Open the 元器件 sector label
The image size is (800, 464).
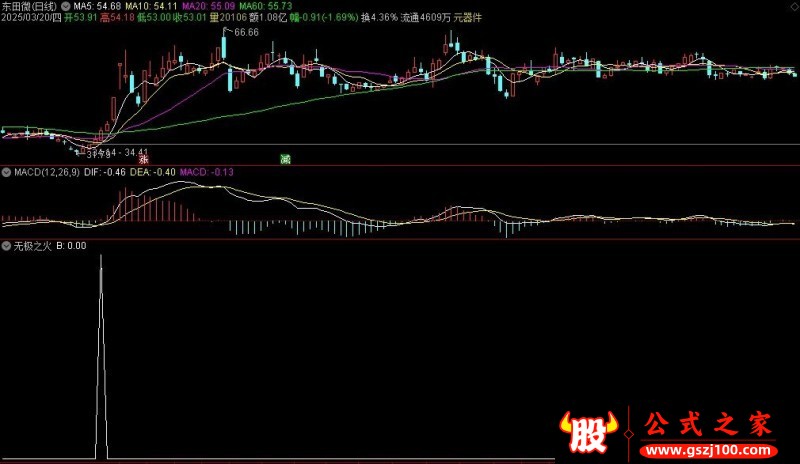point(467,18)
